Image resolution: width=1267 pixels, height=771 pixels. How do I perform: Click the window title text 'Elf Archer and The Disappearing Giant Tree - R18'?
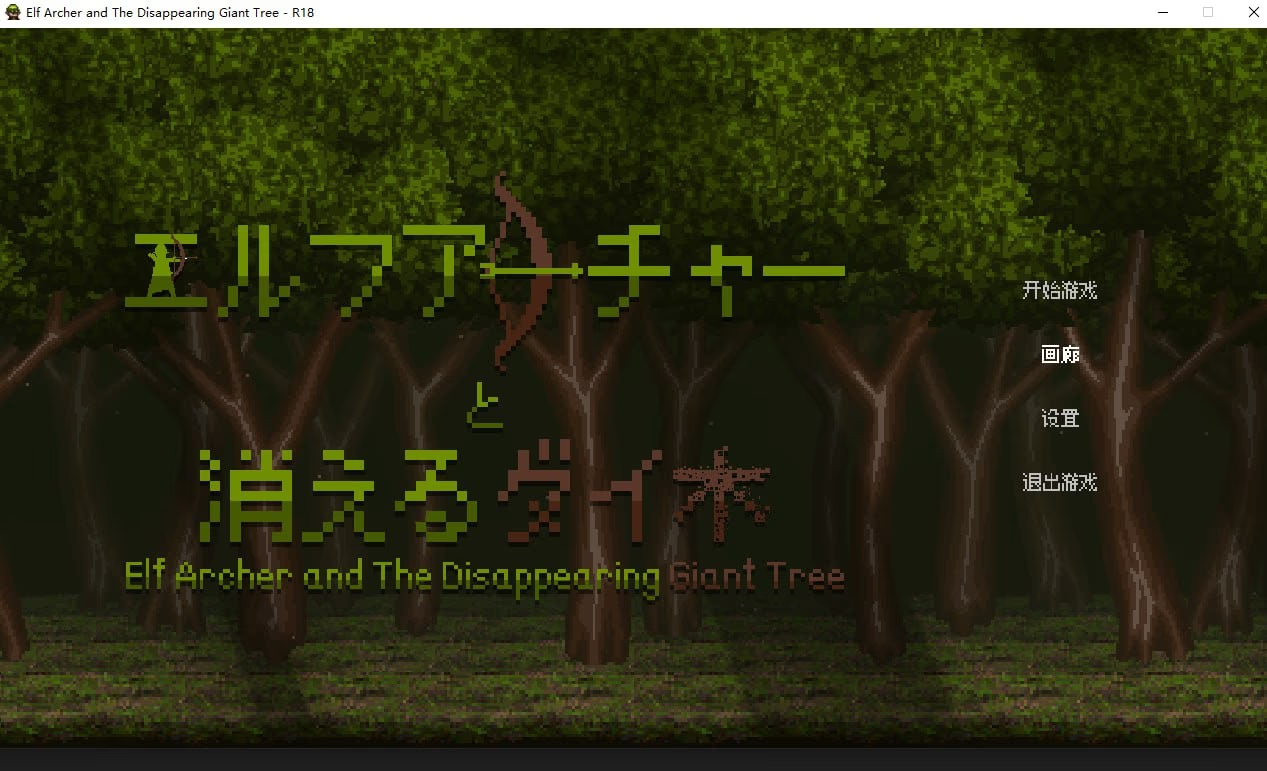click(171, 13)
